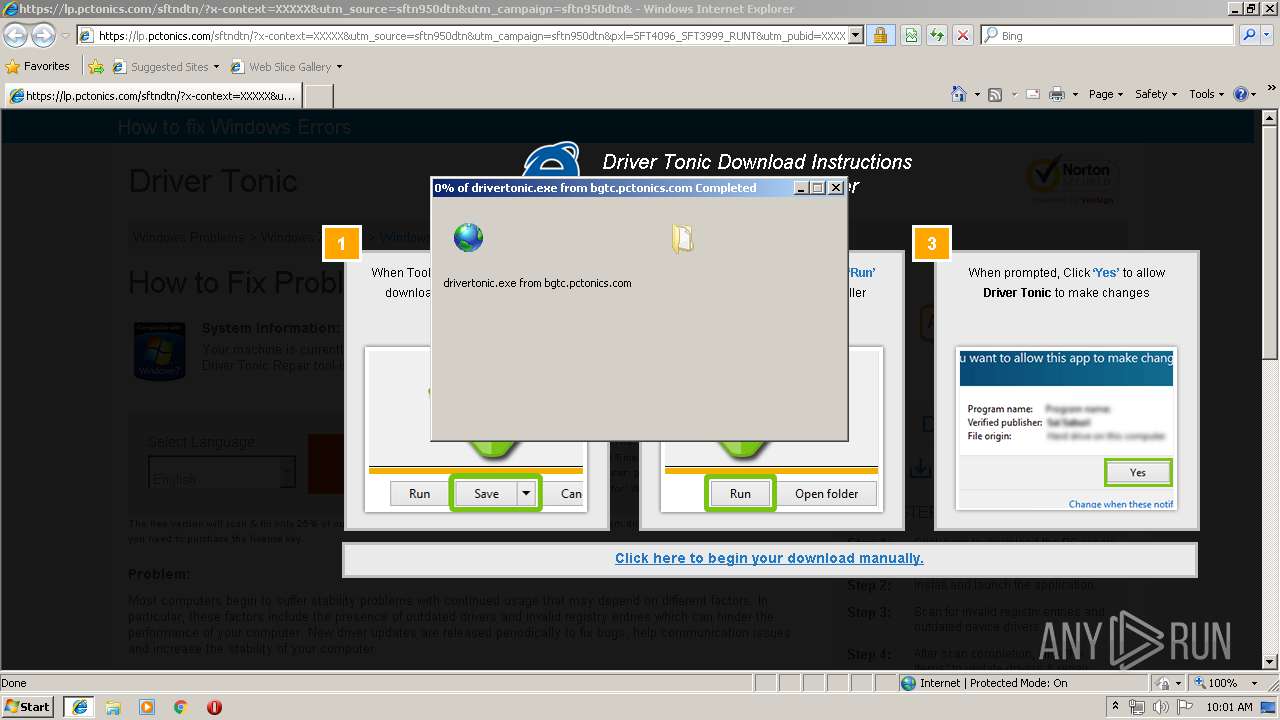Image resolution: width=1280 pixels, height=720 pixels.
Task: Click the network tray icon
Action: tap(1137, 707)
